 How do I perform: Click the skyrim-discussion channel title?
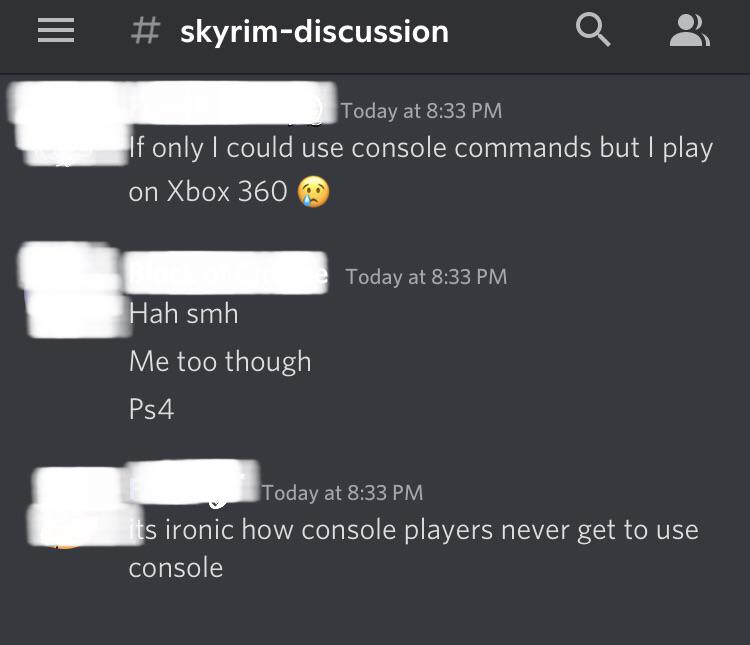click(314, 32)
